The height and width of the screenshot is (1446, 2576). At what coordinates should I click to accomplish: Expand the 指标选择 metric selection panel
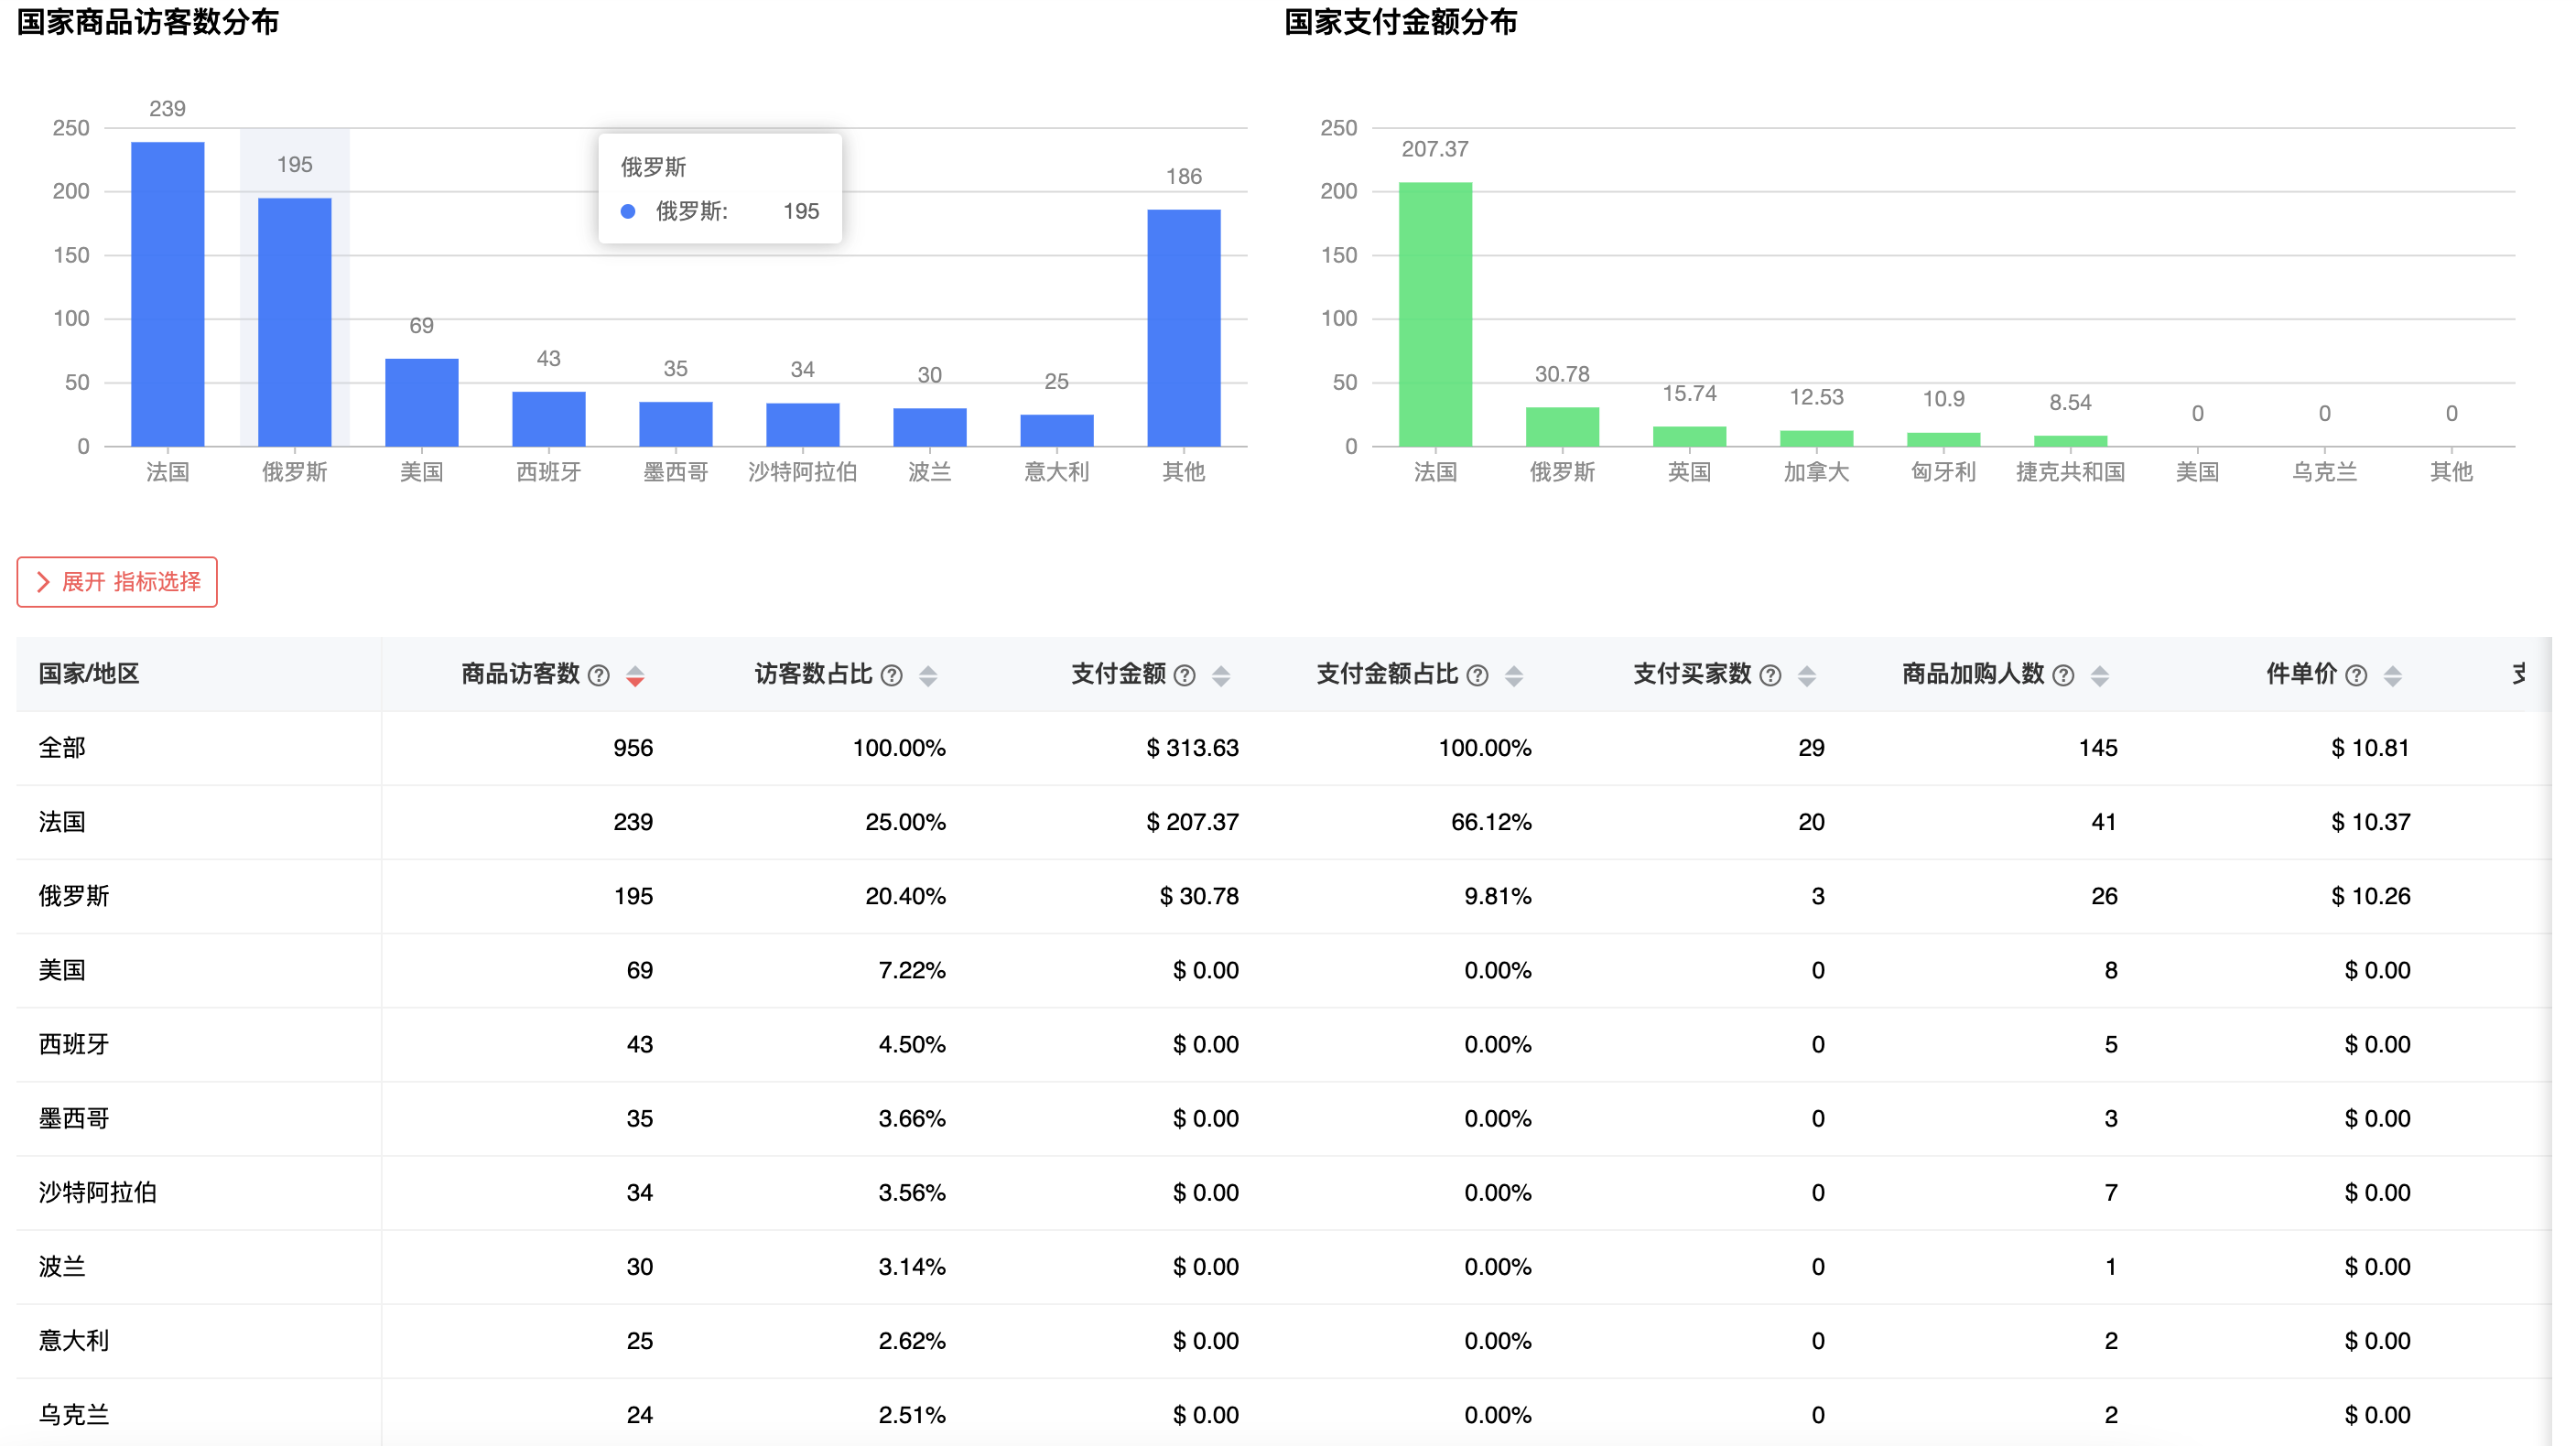click(116, 582)
